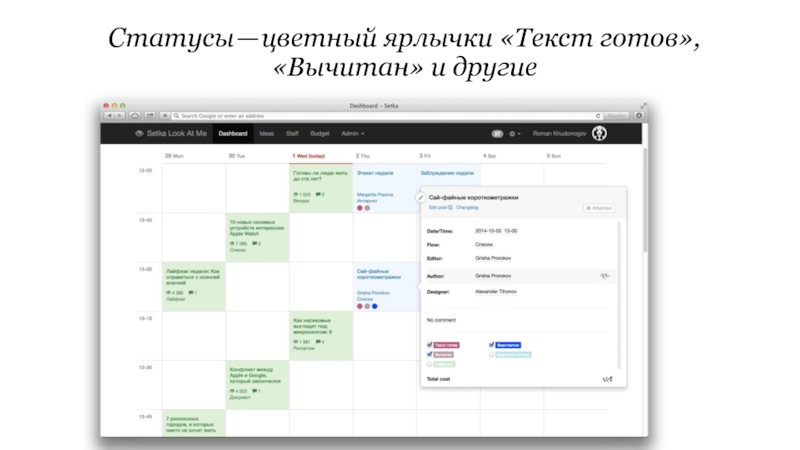This screenshot has width=800, height=450.
Task: Click the pulse icon in Author row
Action: 605,276
